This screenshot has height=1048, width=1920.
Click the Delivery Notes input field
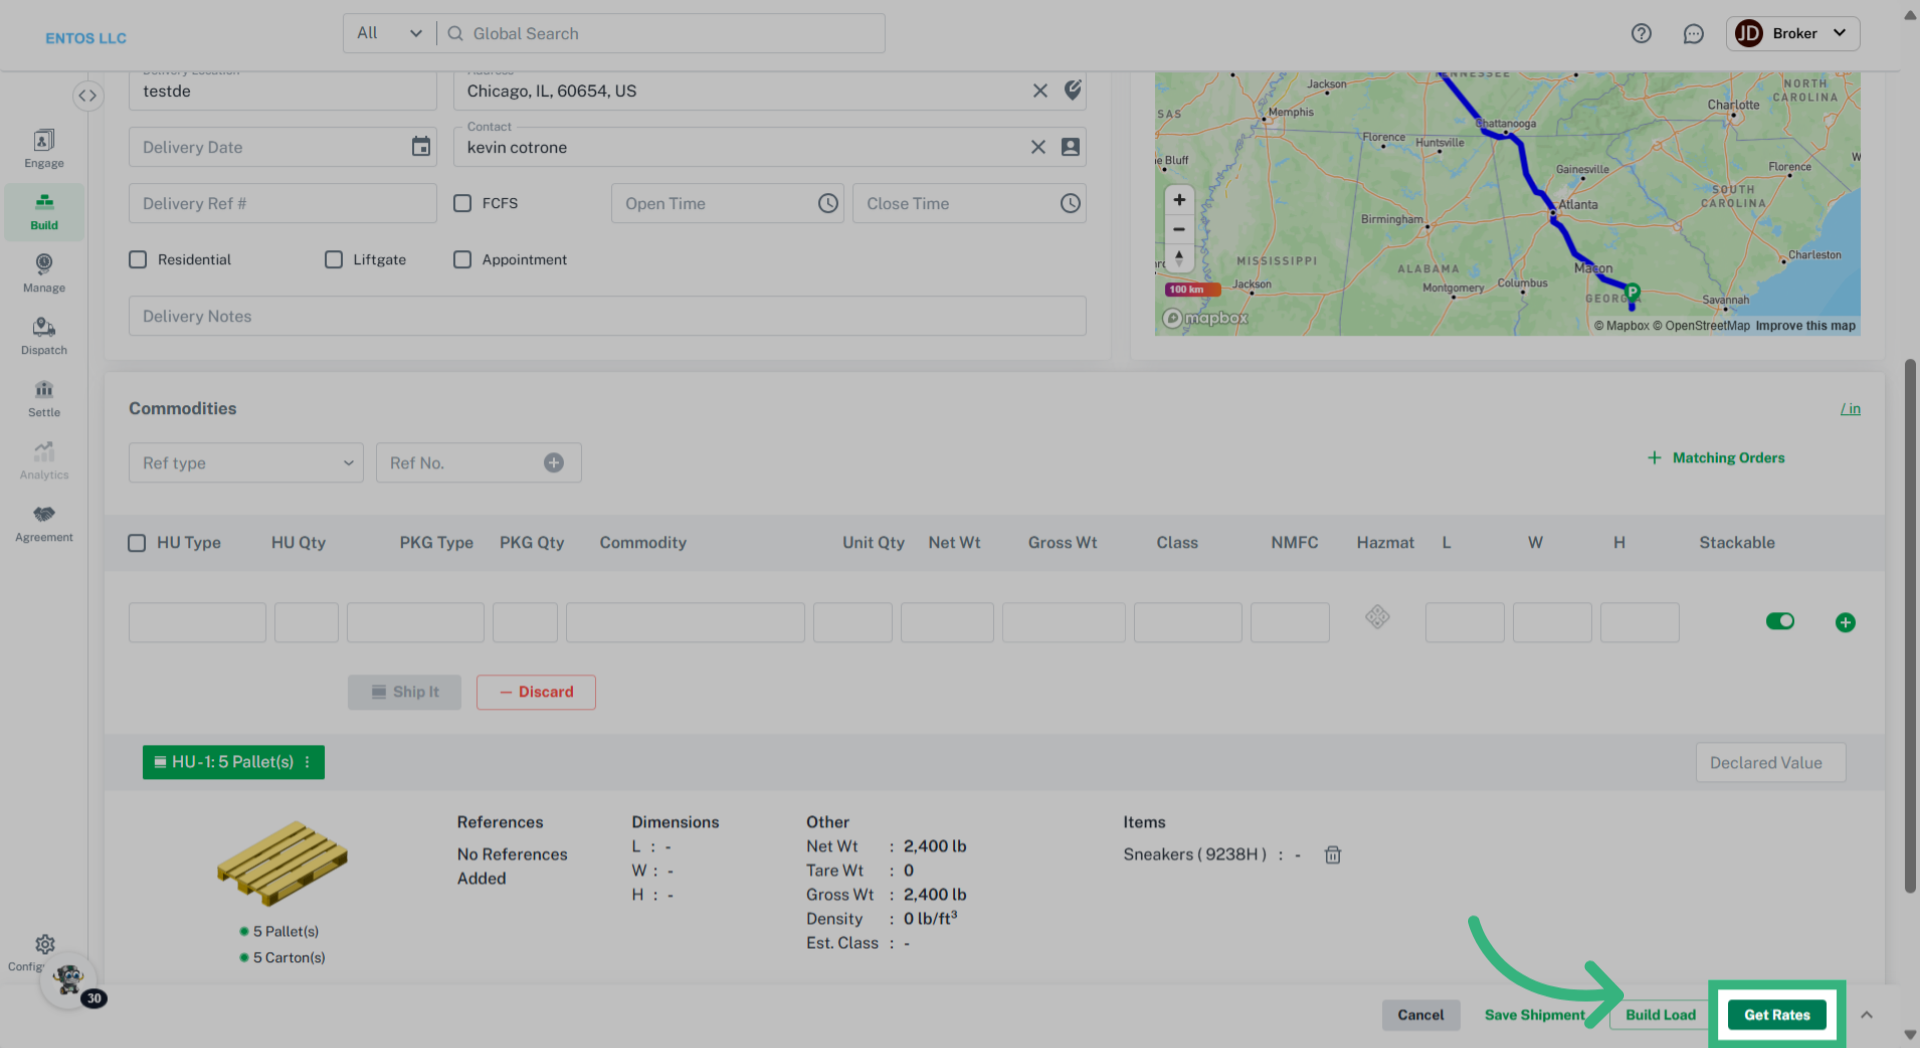tap(607, 316)
